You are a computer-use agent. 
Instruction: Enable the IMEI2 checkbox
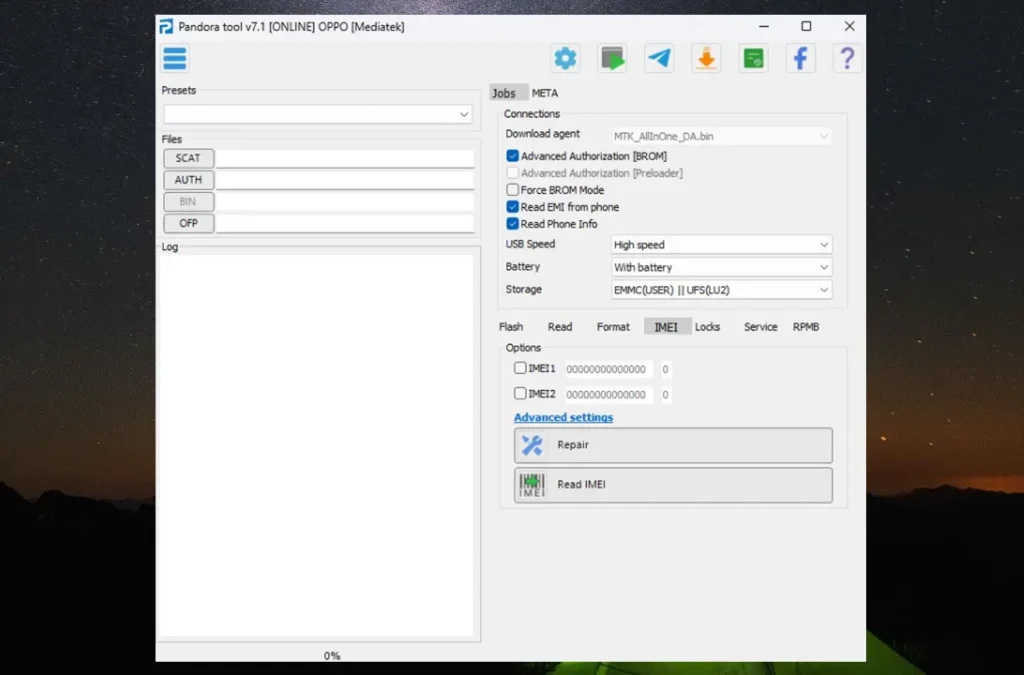click(x=520, y=394)
